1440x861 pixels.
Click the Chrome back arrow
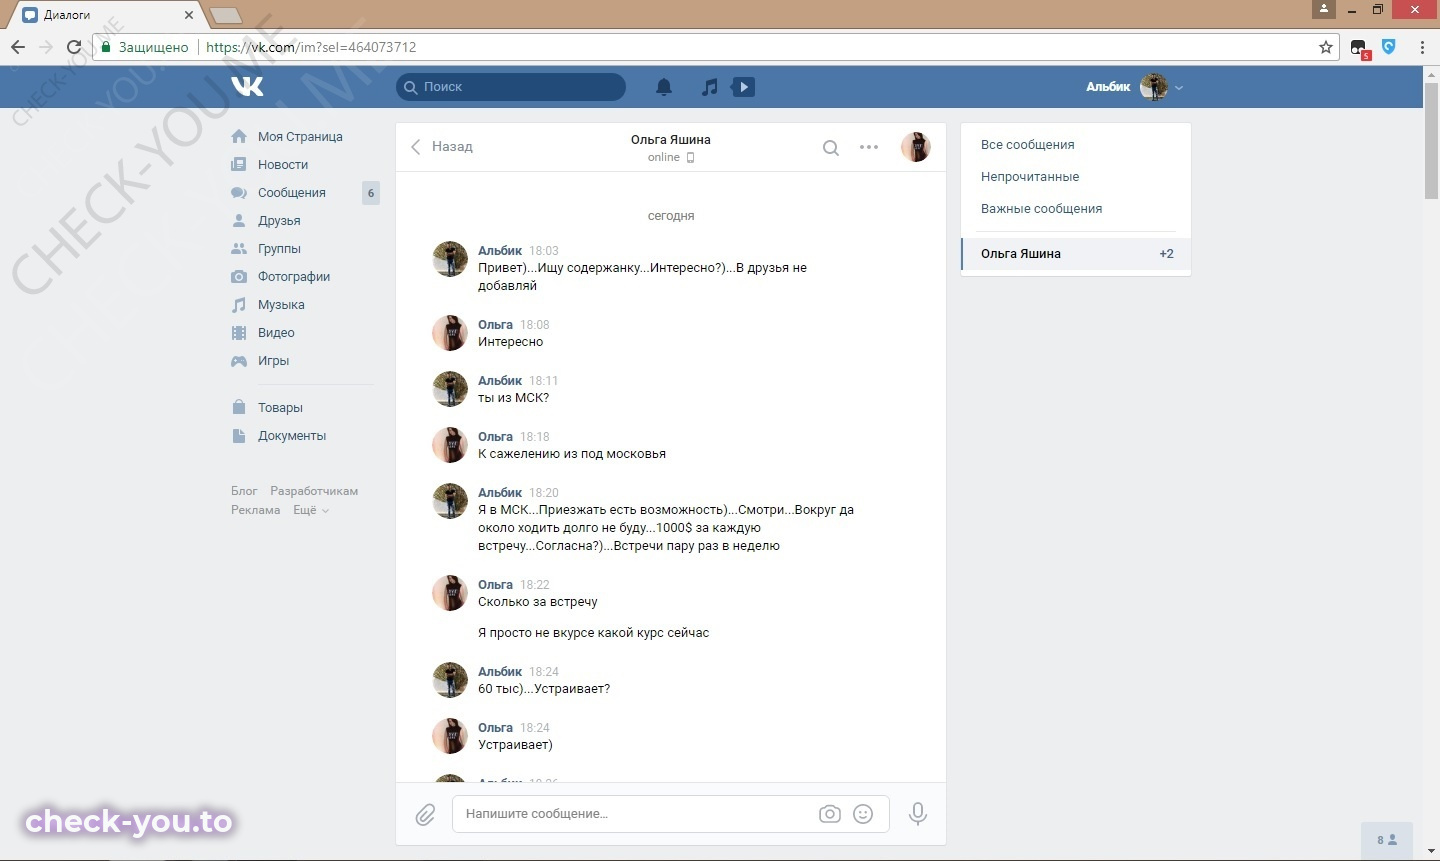click(18, 47)
